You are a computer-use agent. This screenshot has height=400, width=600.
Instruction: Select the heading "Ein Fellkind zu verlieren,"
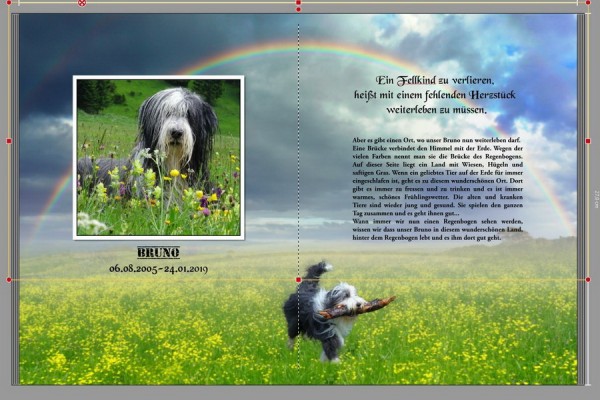pos(435,80)
